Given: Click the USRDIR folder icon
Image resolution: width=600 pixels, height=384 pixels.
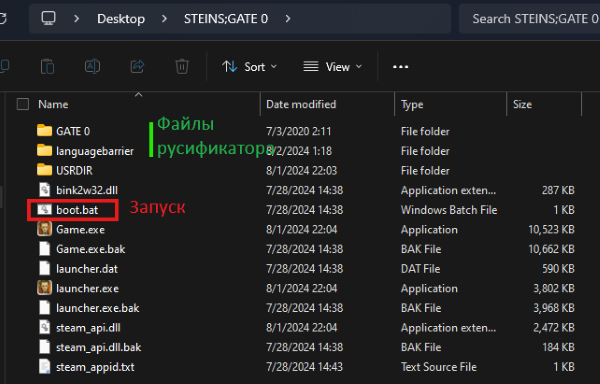Looking at the screenshot, I should coord(44,170).
